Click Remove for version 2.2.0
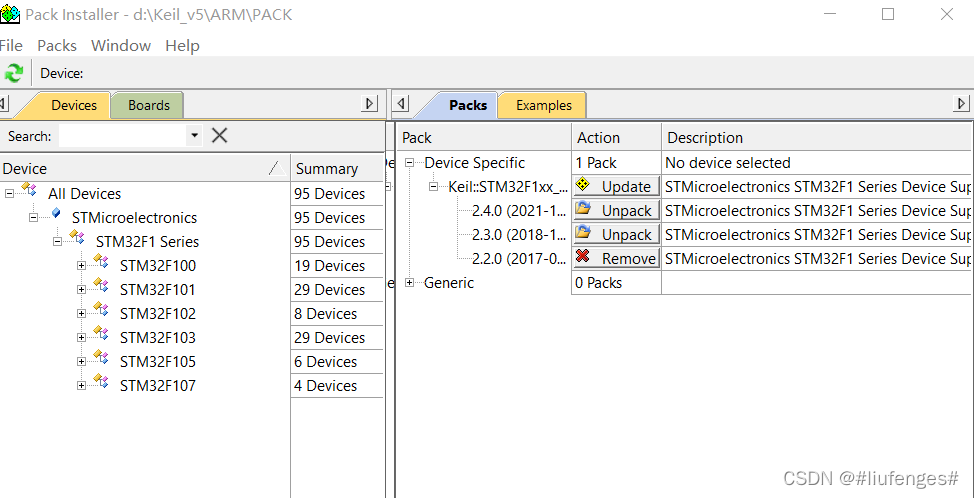Image resolution: width=974 pixels, height=498 pixels. pos(616,258)
